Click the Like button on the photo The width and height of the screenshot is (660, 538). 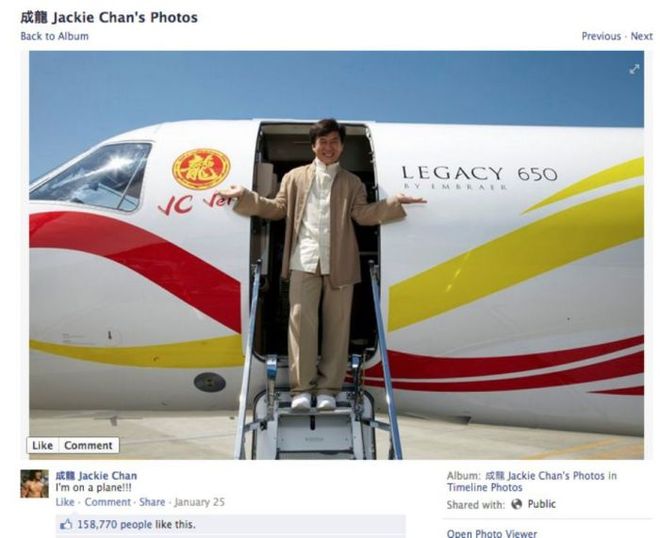[43, 445]
